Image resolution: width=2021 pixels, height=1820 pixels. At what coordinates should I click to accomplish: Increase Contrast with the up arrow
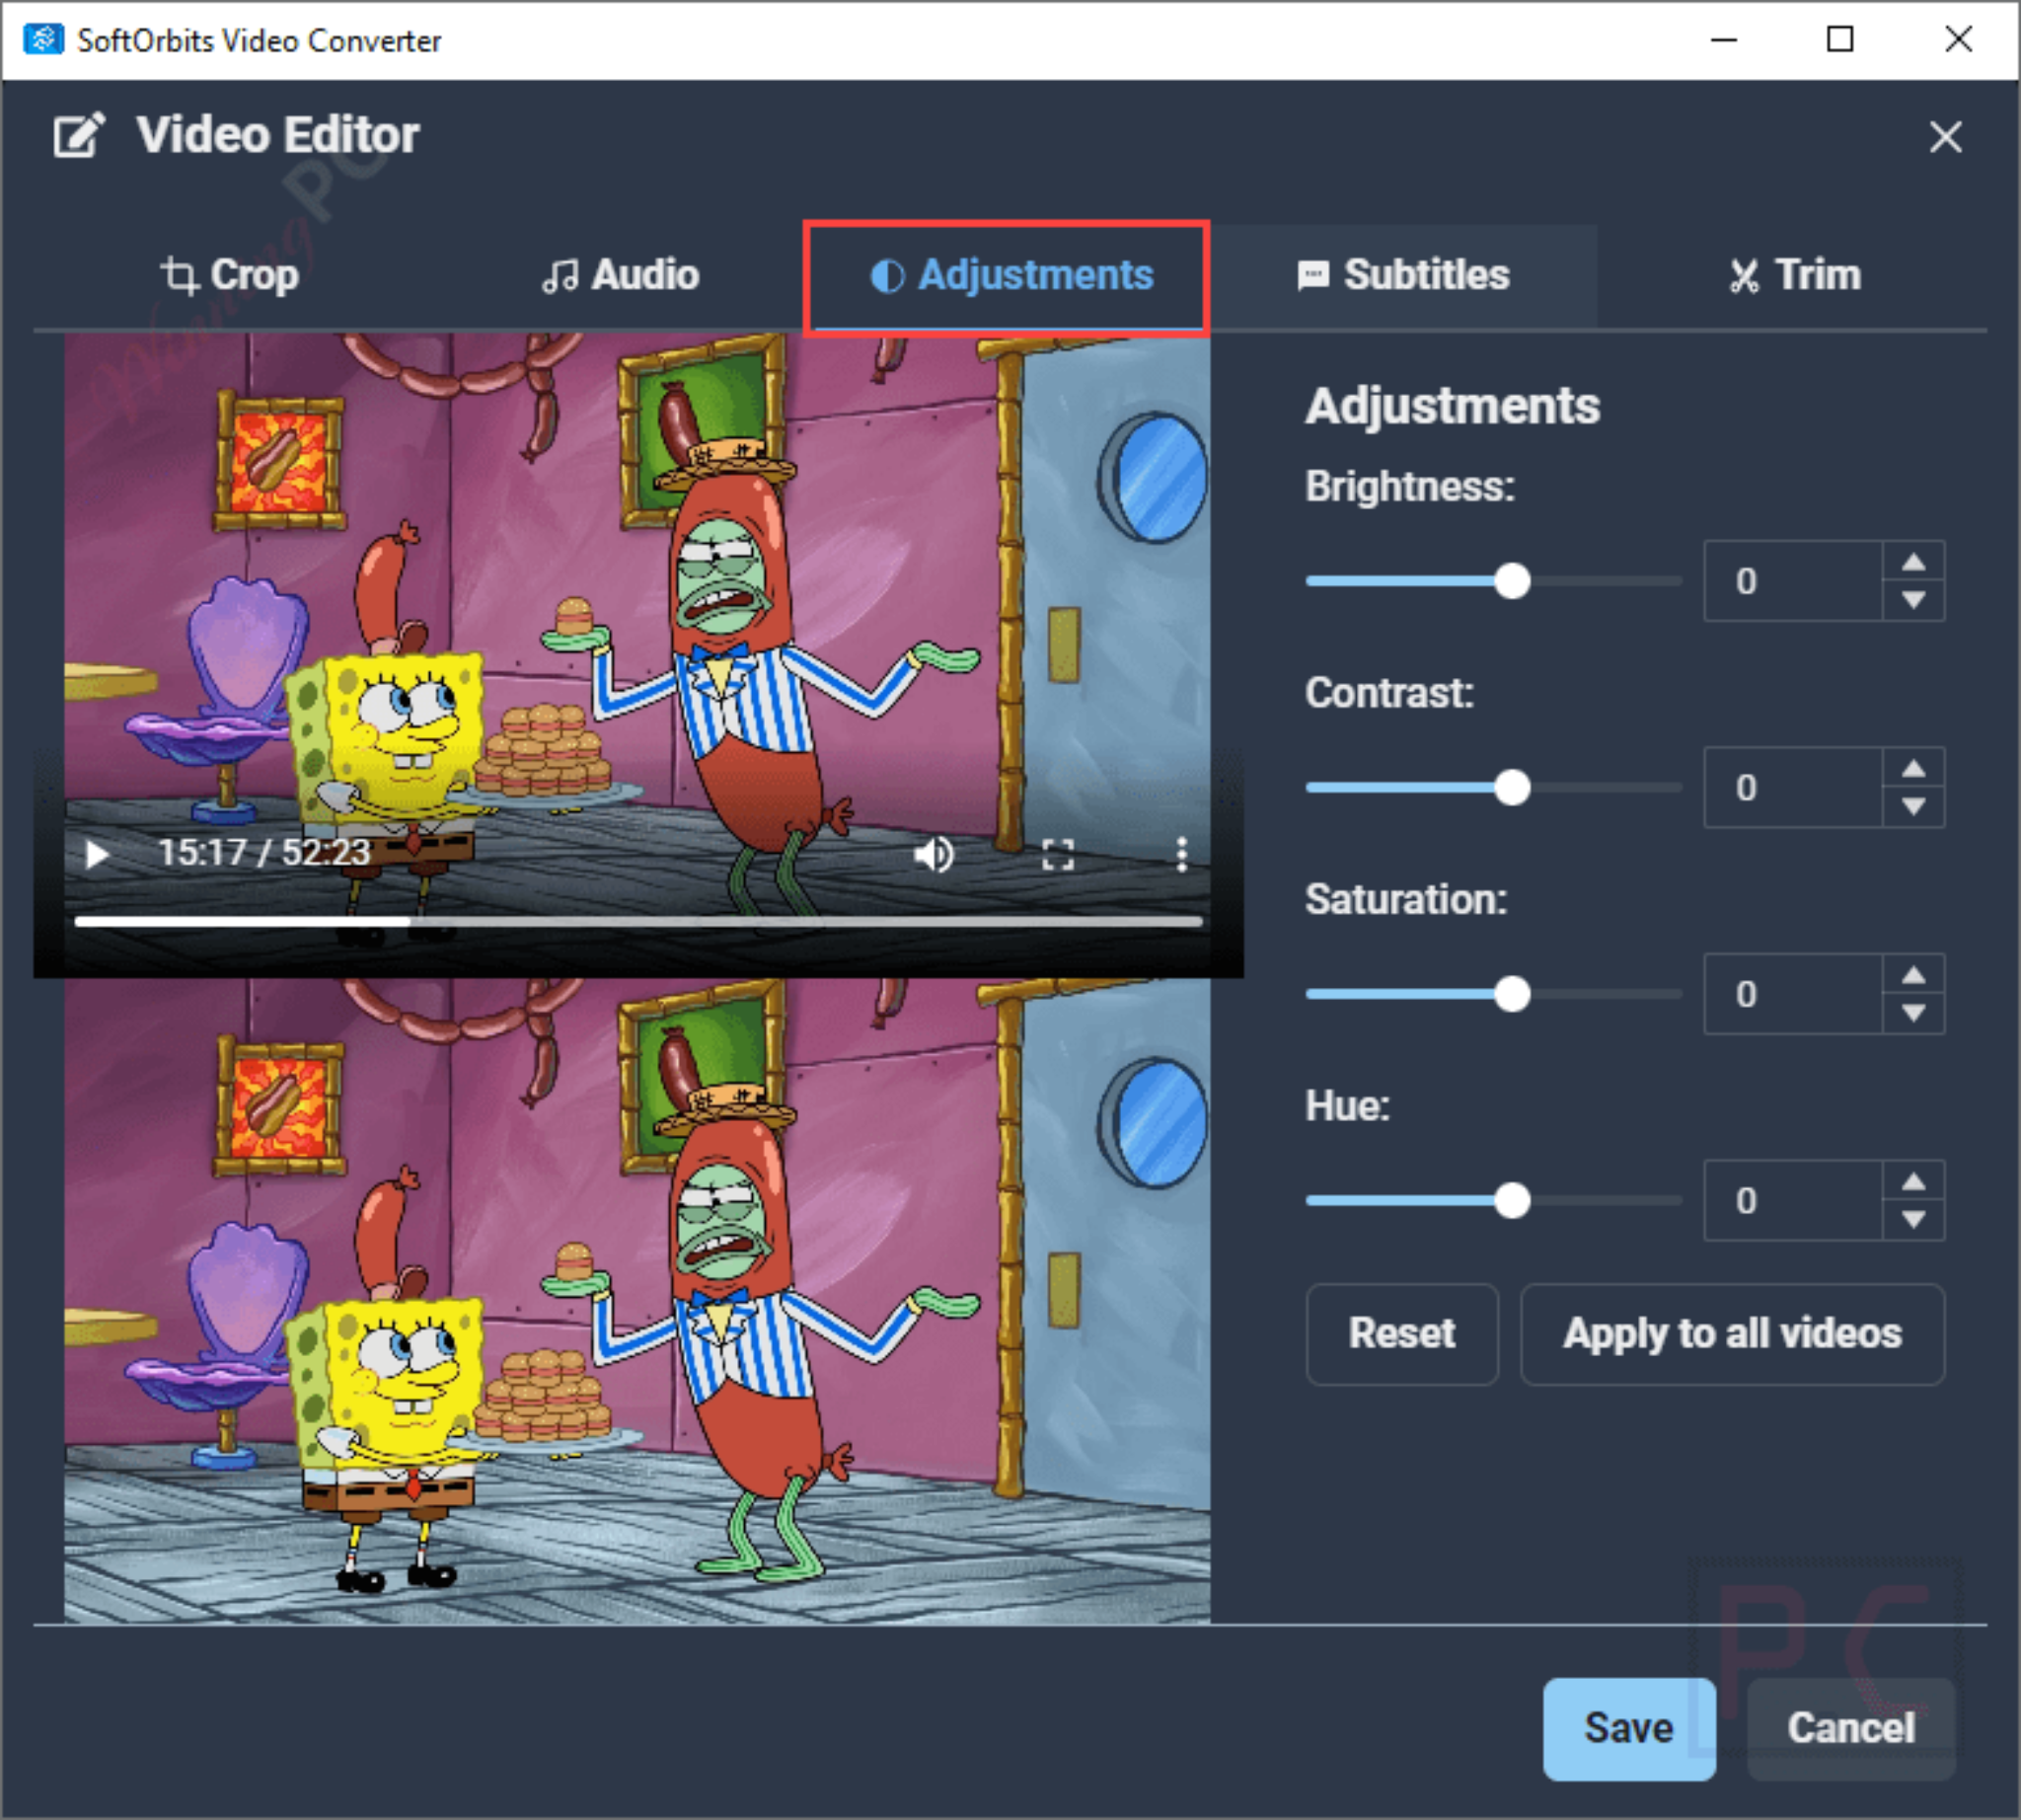pyautogui.click(x=1914, y=769)
